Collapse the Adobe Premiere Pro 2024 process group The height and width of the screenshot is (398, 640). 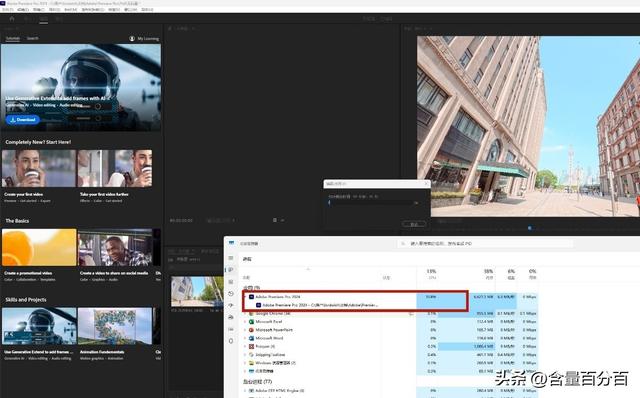coord(245,297)
